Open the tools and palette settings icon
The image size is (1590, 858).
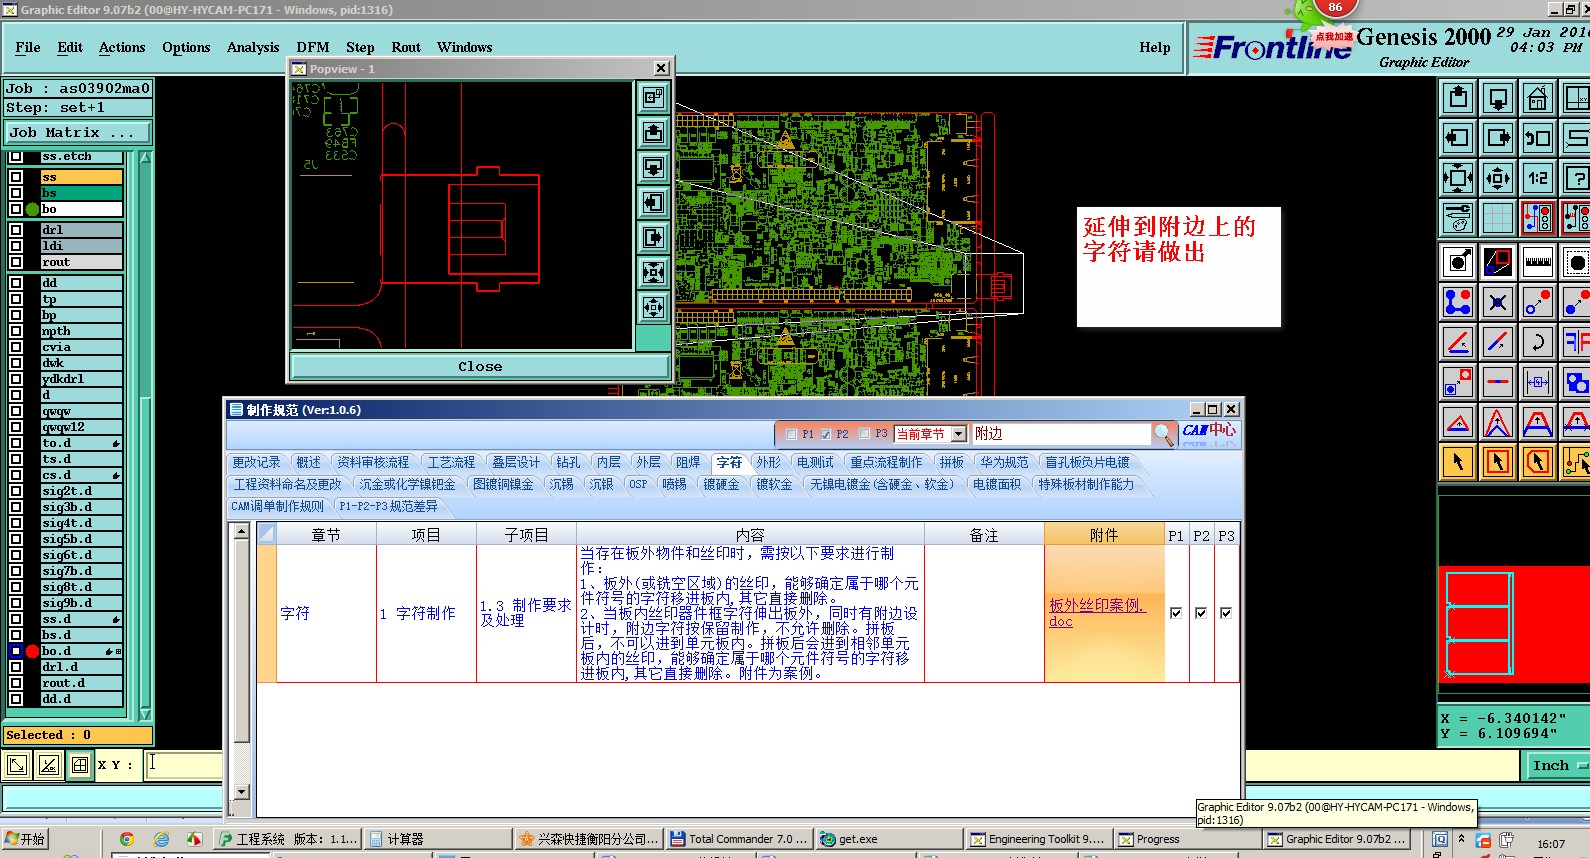coord(1458,217)
